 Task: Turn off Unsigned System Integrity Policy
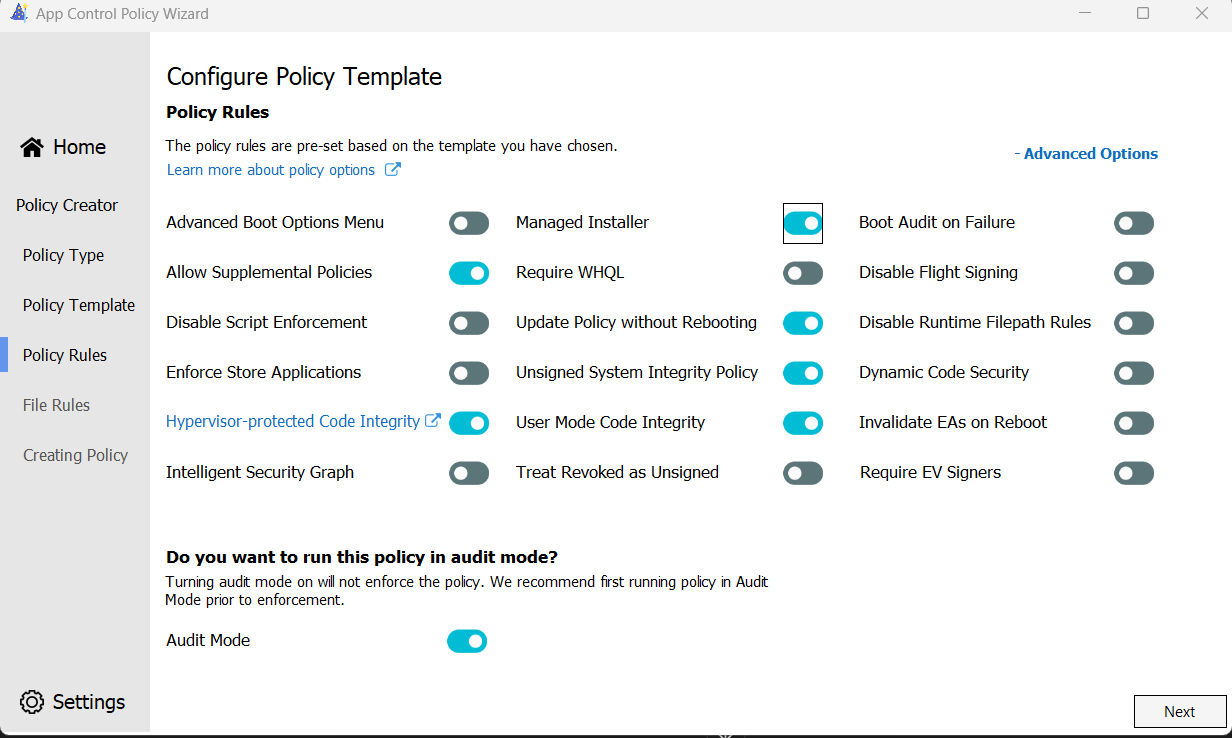tap(803, 373)
